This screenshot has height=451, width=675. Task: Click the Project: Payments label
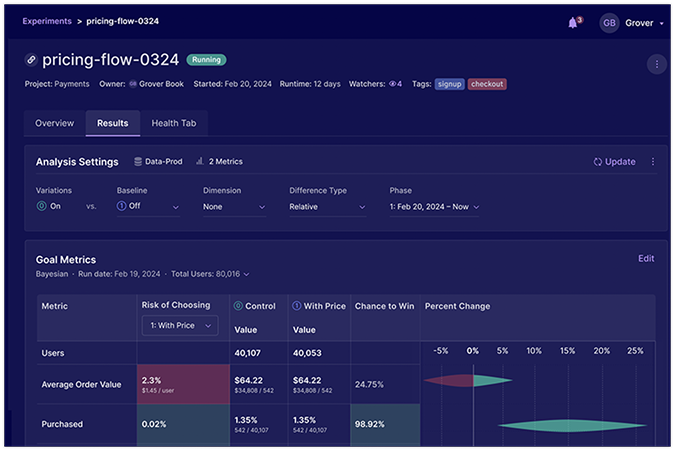[x=57, y=84]
